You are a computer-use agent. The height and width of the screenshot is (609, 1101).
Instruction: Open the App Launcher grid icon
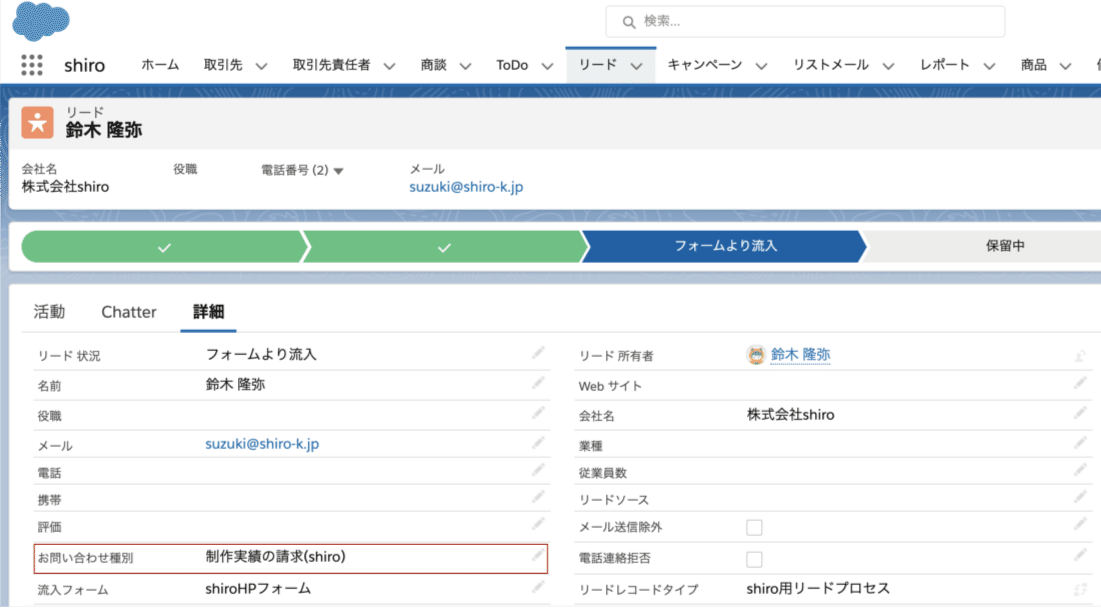pyautogui.click(x=32, y=65)
